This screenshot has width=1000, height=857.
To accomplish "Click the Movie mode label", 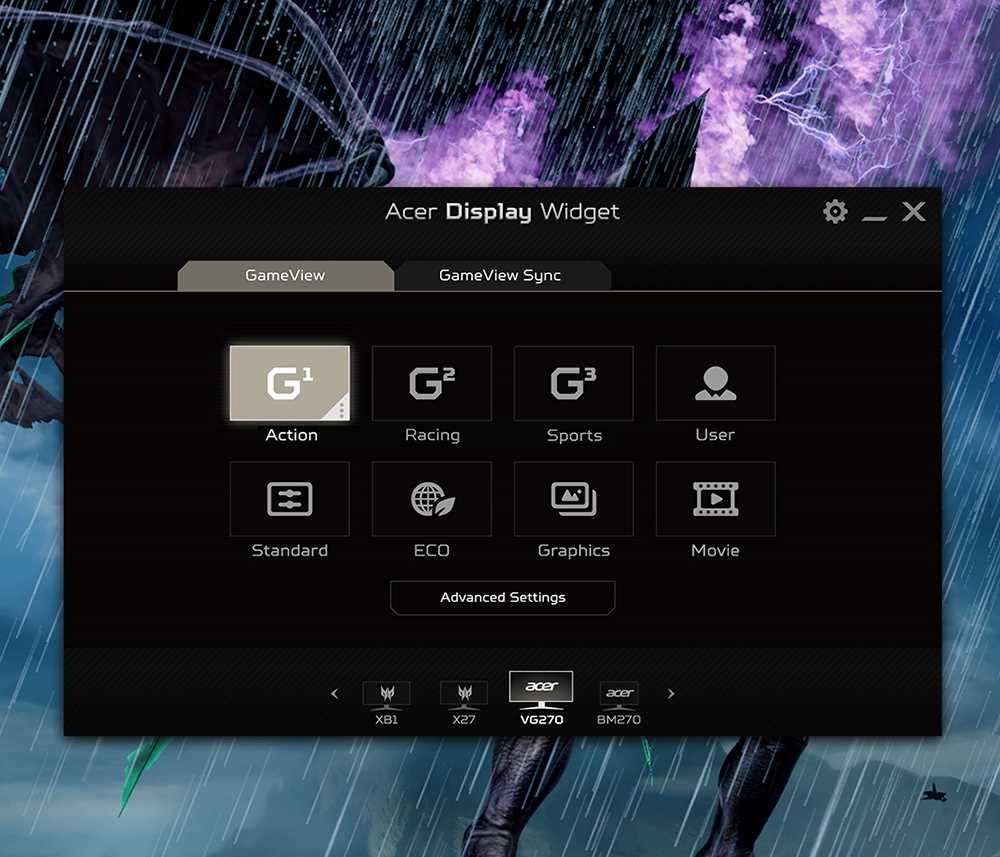I will tap(716, 550).
